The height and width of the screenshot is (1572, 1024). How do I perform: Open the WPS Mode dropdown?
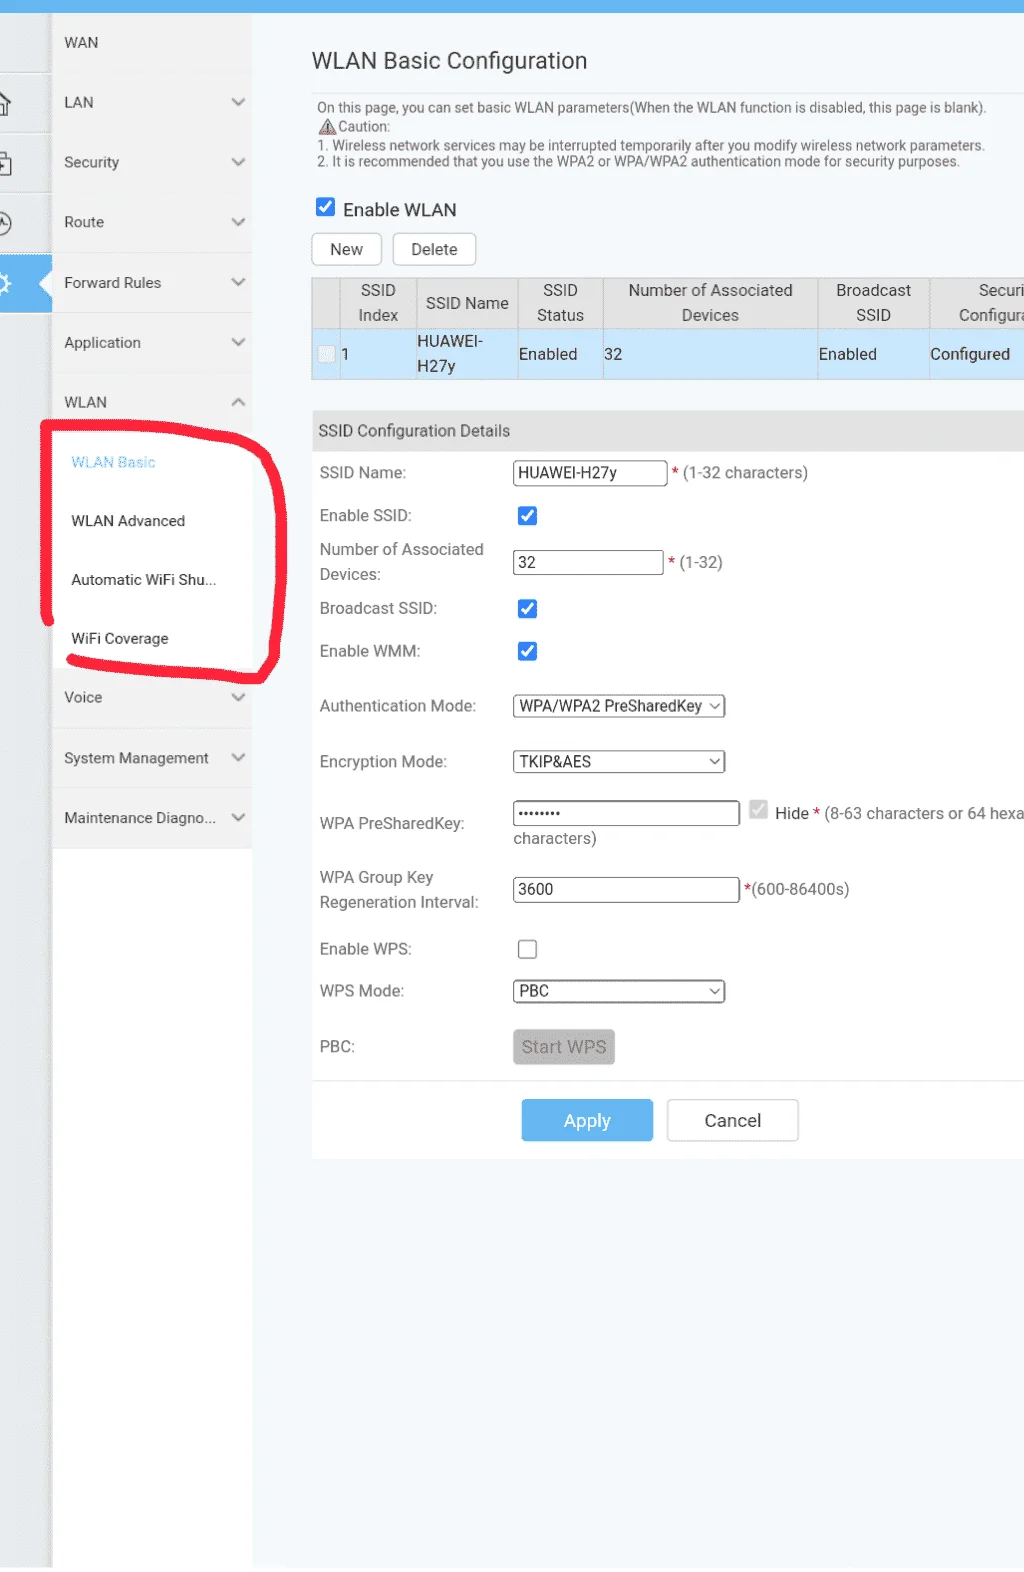[619, 991]
